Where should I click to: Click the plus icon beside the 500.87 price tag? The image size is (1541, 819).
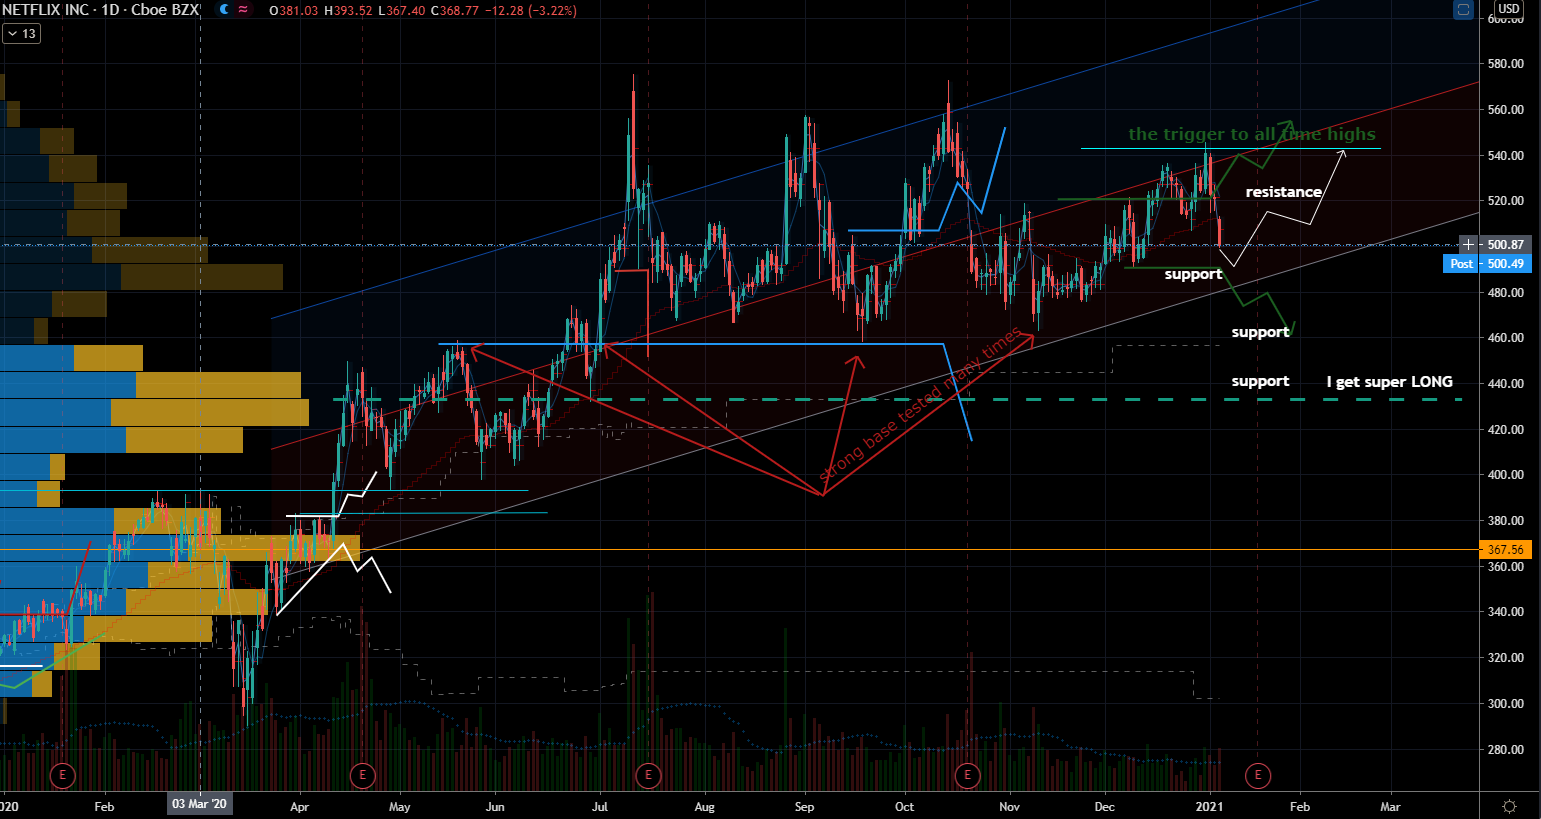coord(1468,245)
